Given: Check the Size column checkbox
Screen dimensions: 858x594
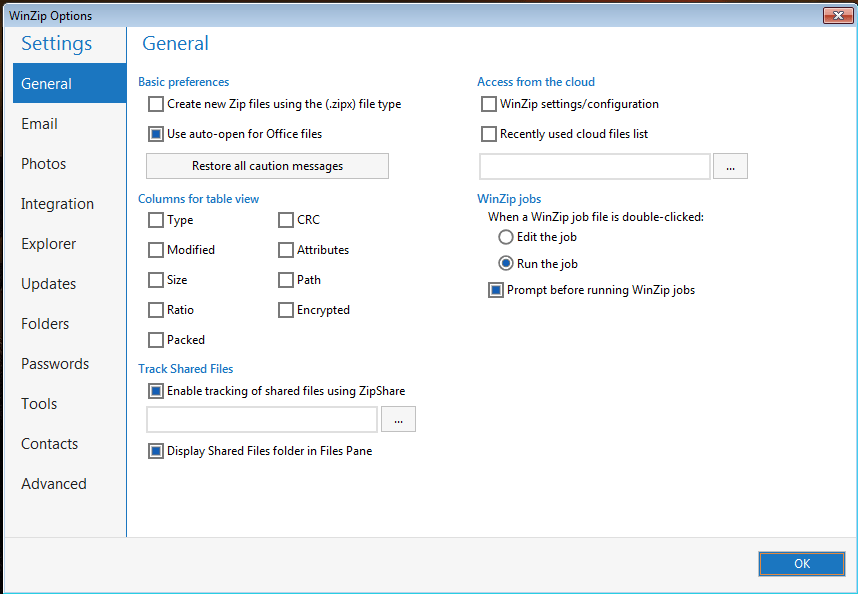Looking at the screenshot, I should click(156, 280).
